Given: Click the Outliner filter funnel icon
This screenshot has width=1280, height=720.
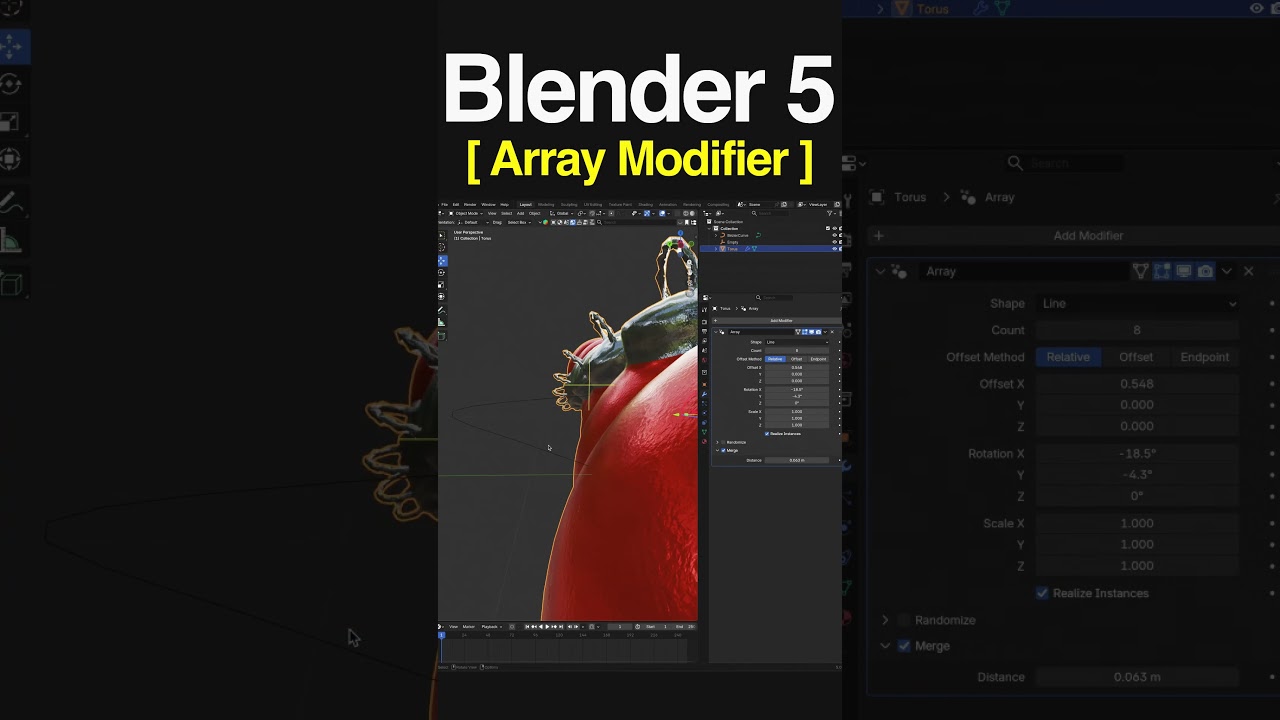Looking at the screenshot, I should (x=830, y=213).
